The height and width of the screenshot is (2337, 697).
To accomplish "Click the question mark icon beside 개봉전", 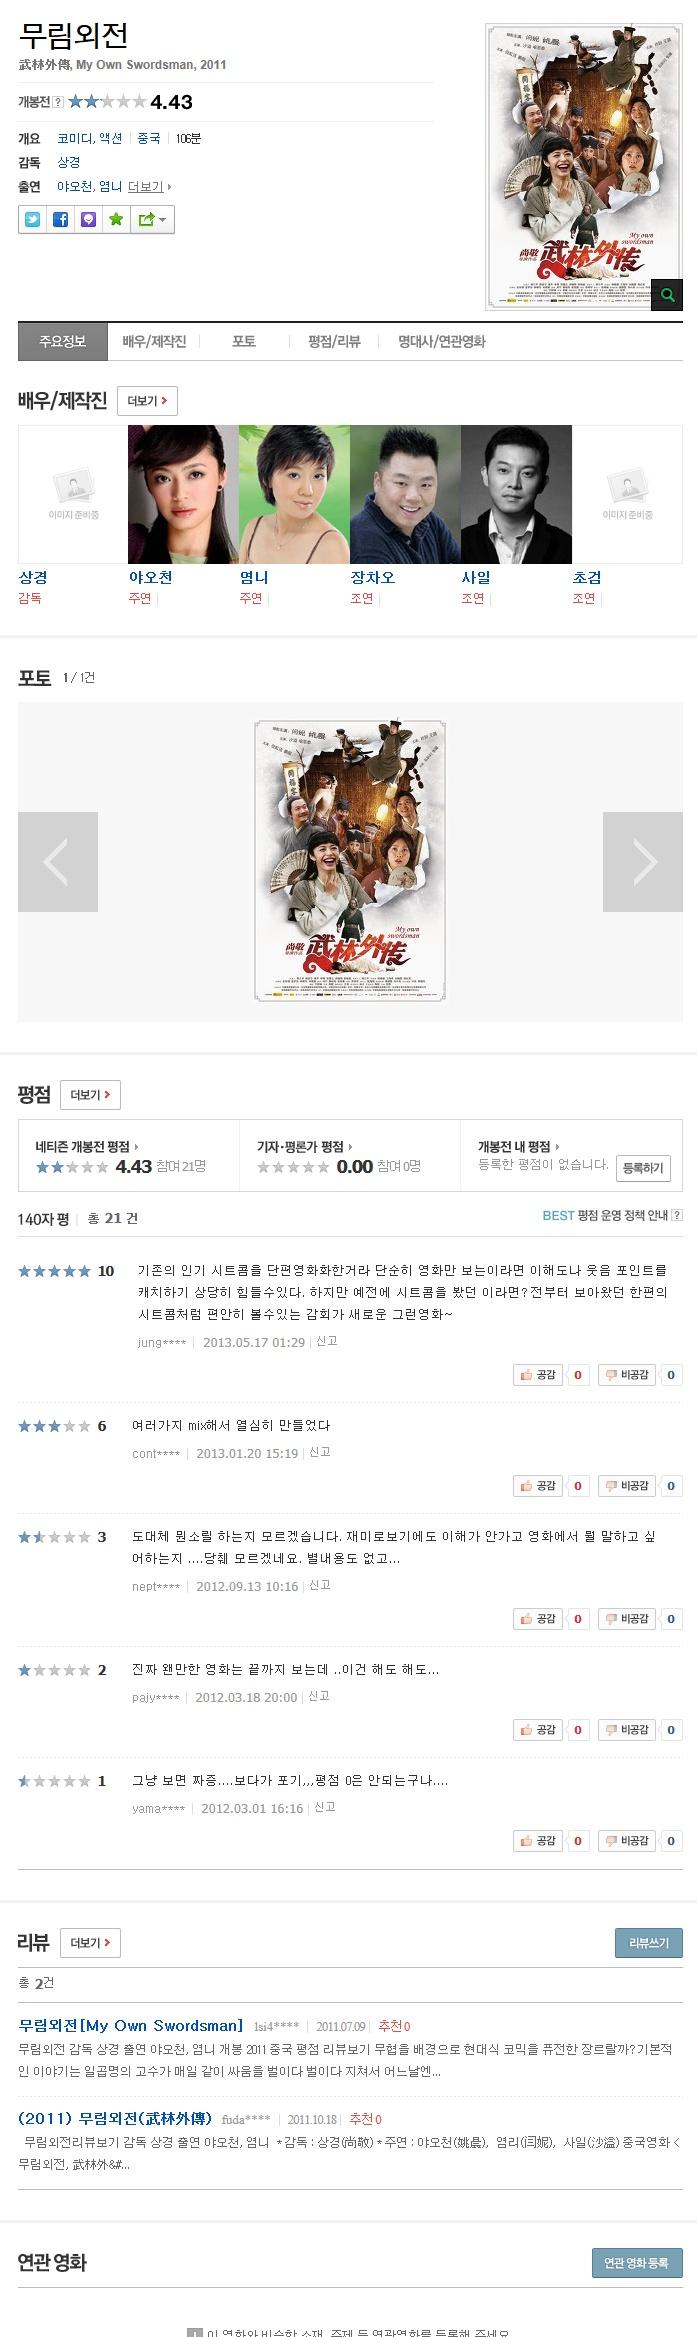I will pyautogui.click(x=58, y=102).
